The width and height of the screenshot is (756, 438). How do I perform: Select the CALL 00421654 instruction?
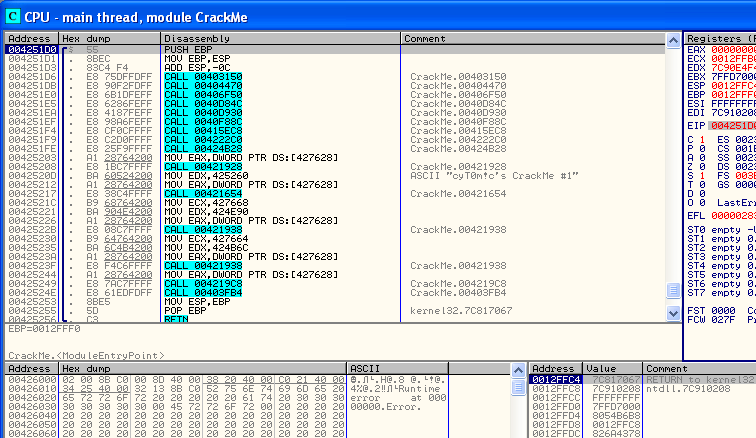[202, 193]
